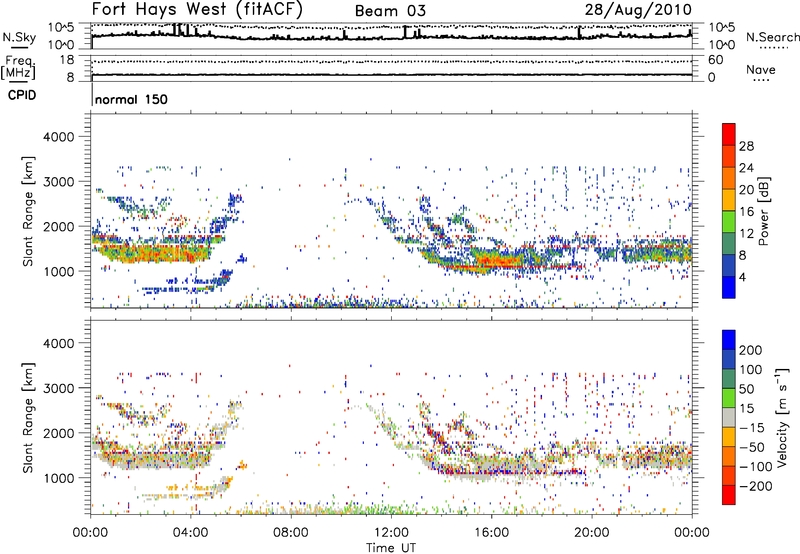Click the '16:00' time axis label

(x=491, y=533)
